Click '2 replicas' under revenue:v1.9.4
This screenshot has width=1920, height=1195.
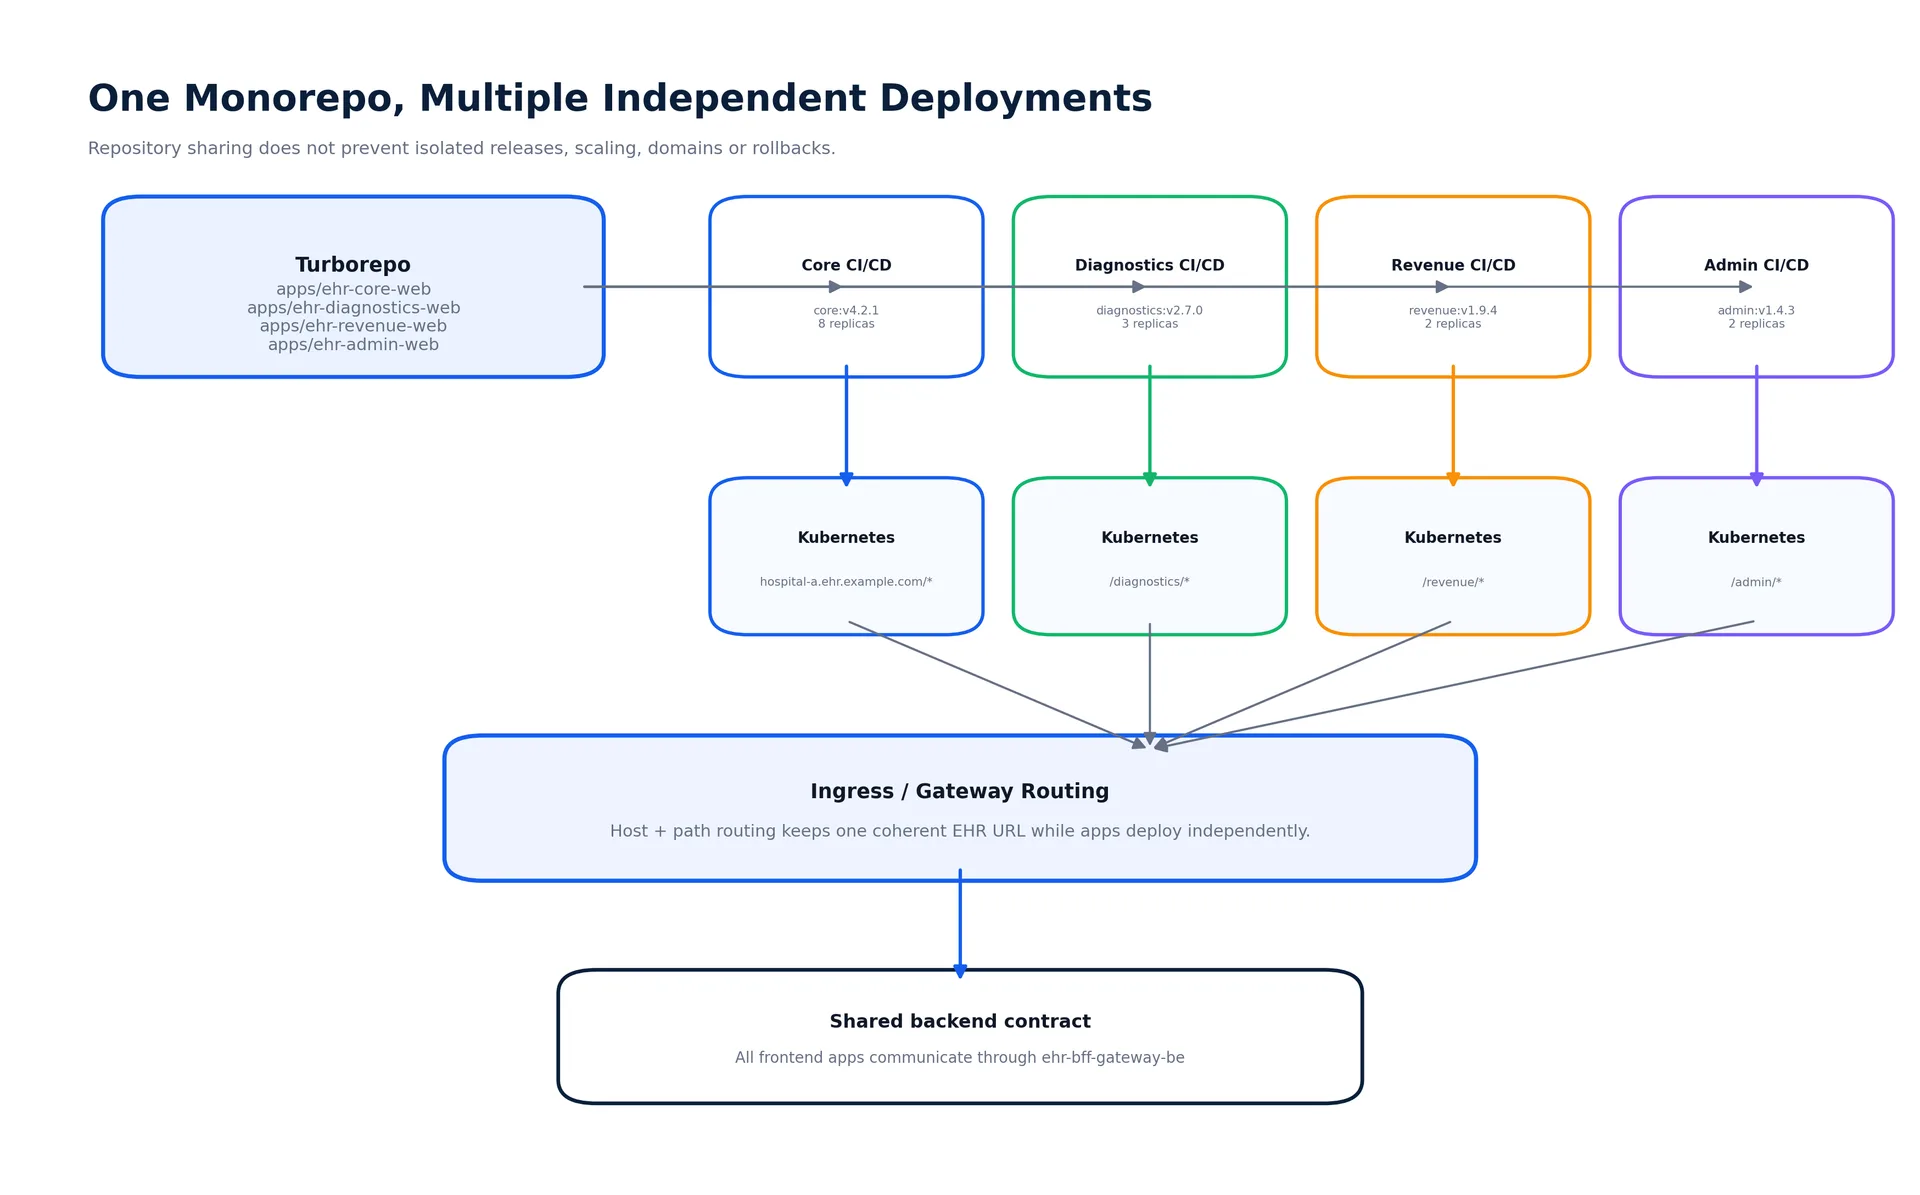click(1453, 324)
